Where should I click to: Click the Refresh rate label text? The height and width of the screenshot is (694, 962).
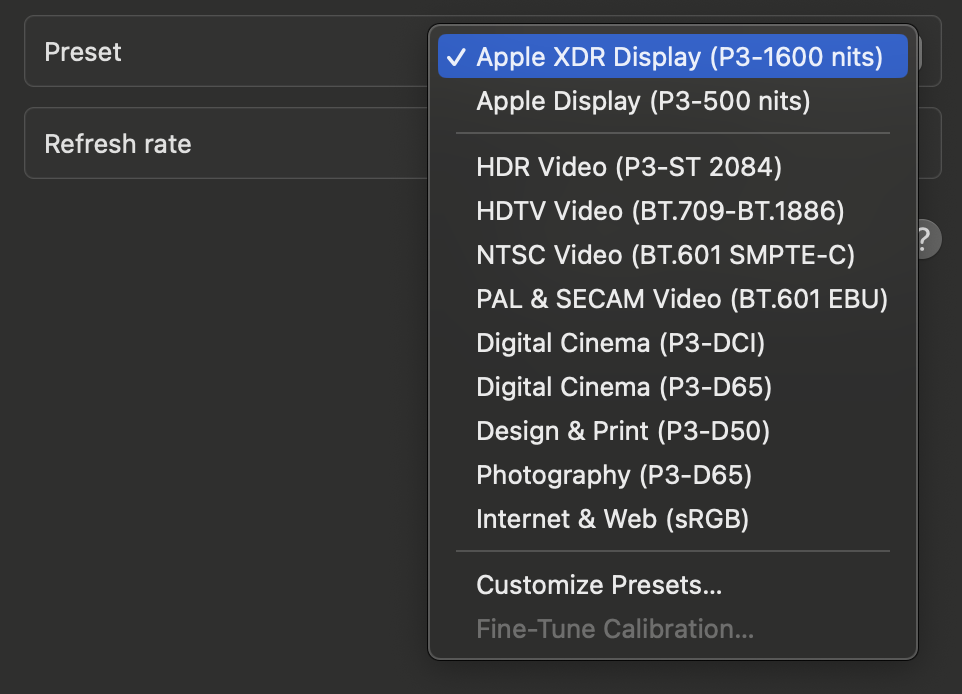(x=118, y=144)
